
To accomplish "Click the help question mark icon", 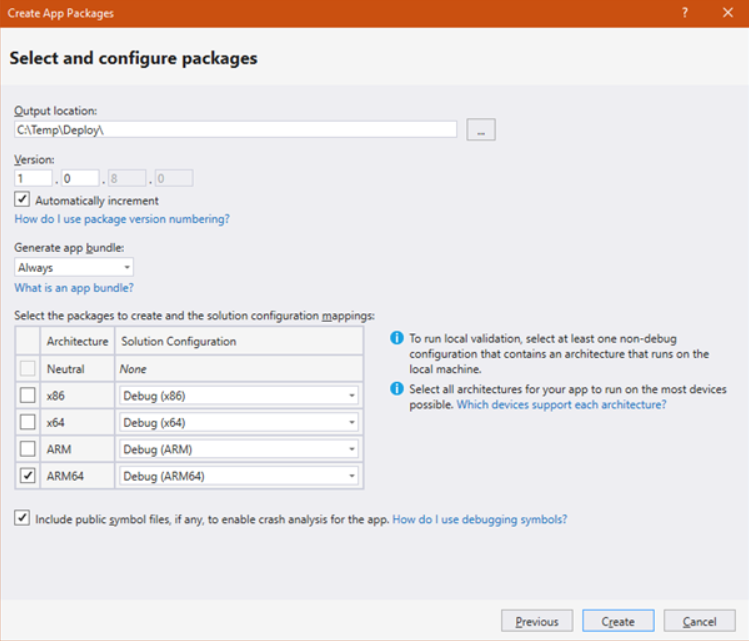I will point(685,13).
